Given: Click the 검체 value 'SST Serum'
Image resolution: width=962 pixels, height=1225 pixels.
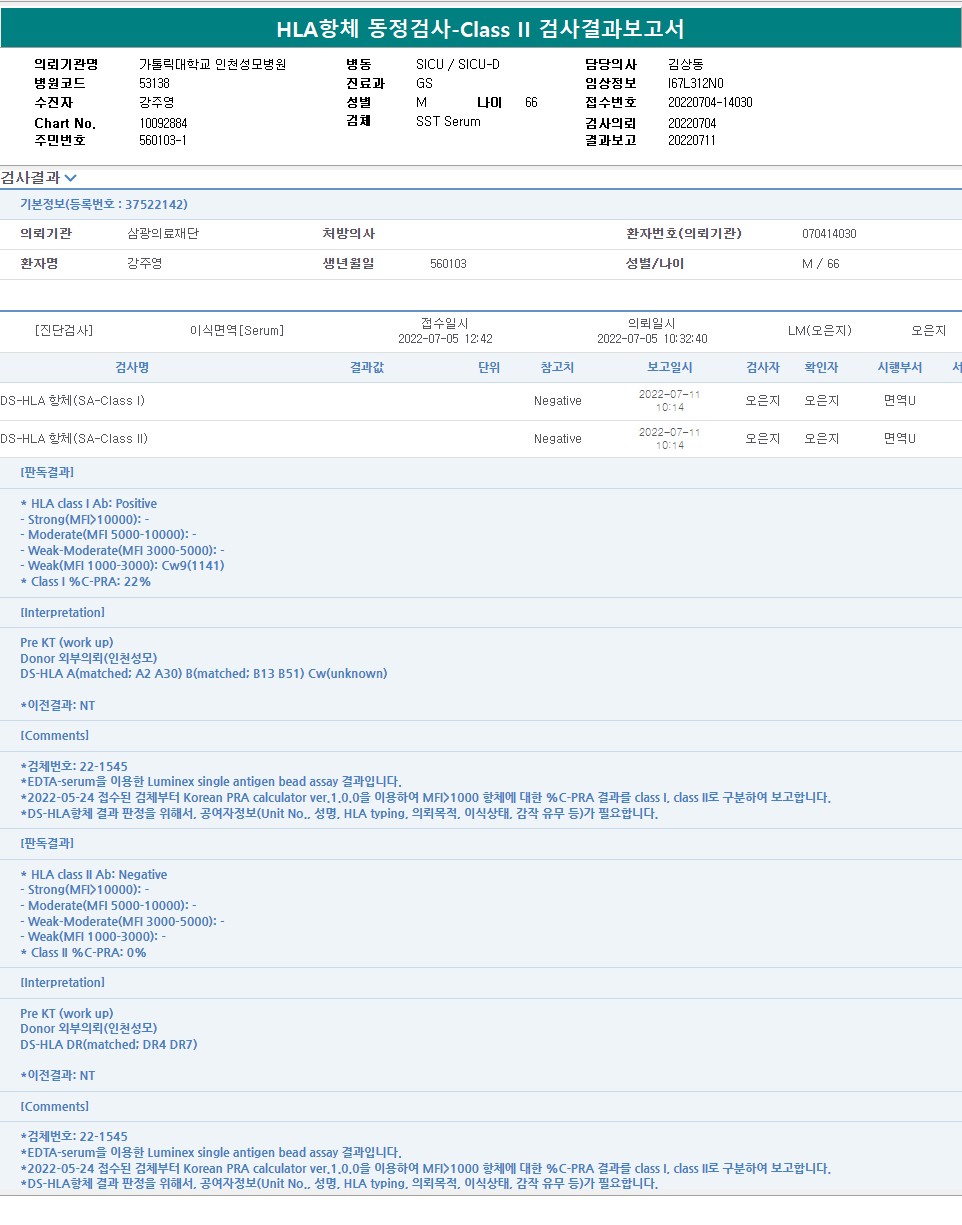Looking at the screenshot, I should click(x=448, y=122).
